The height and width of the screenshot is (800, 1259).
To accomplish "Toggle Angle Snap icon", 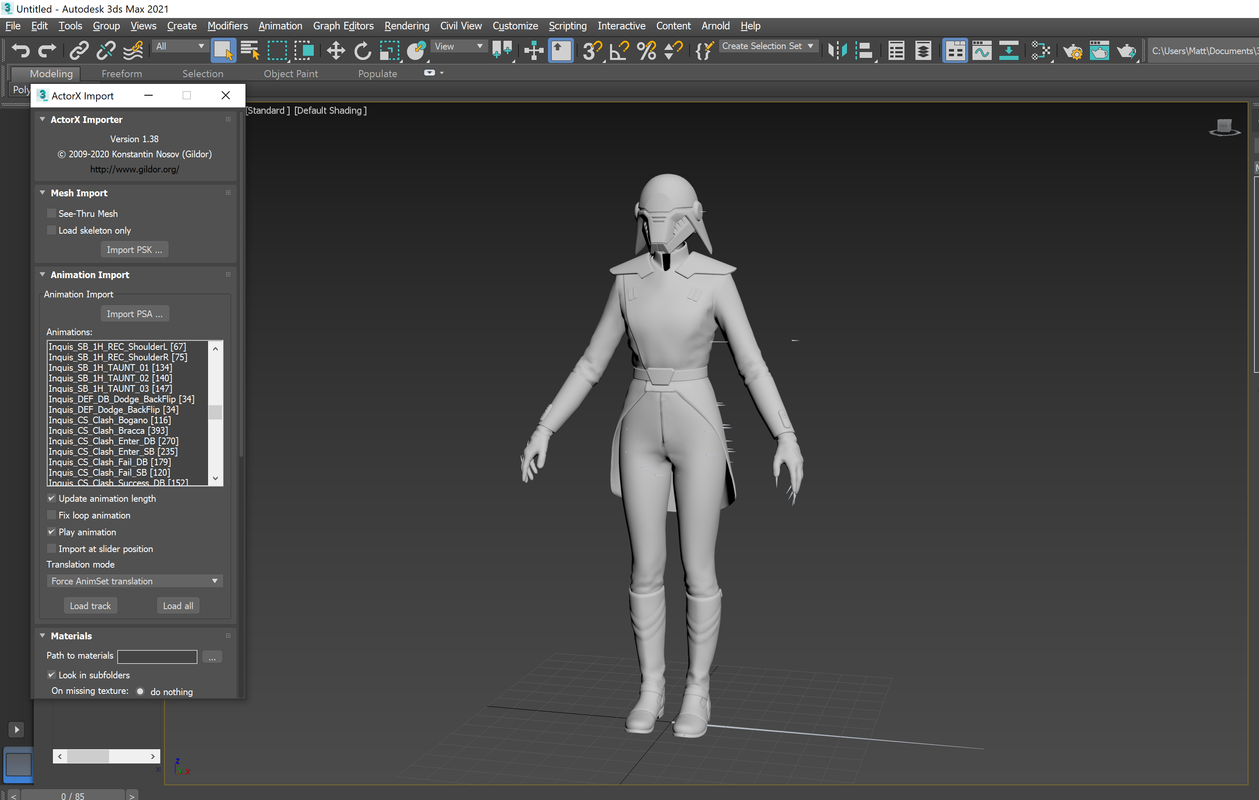I will click(x=619, y=50).
